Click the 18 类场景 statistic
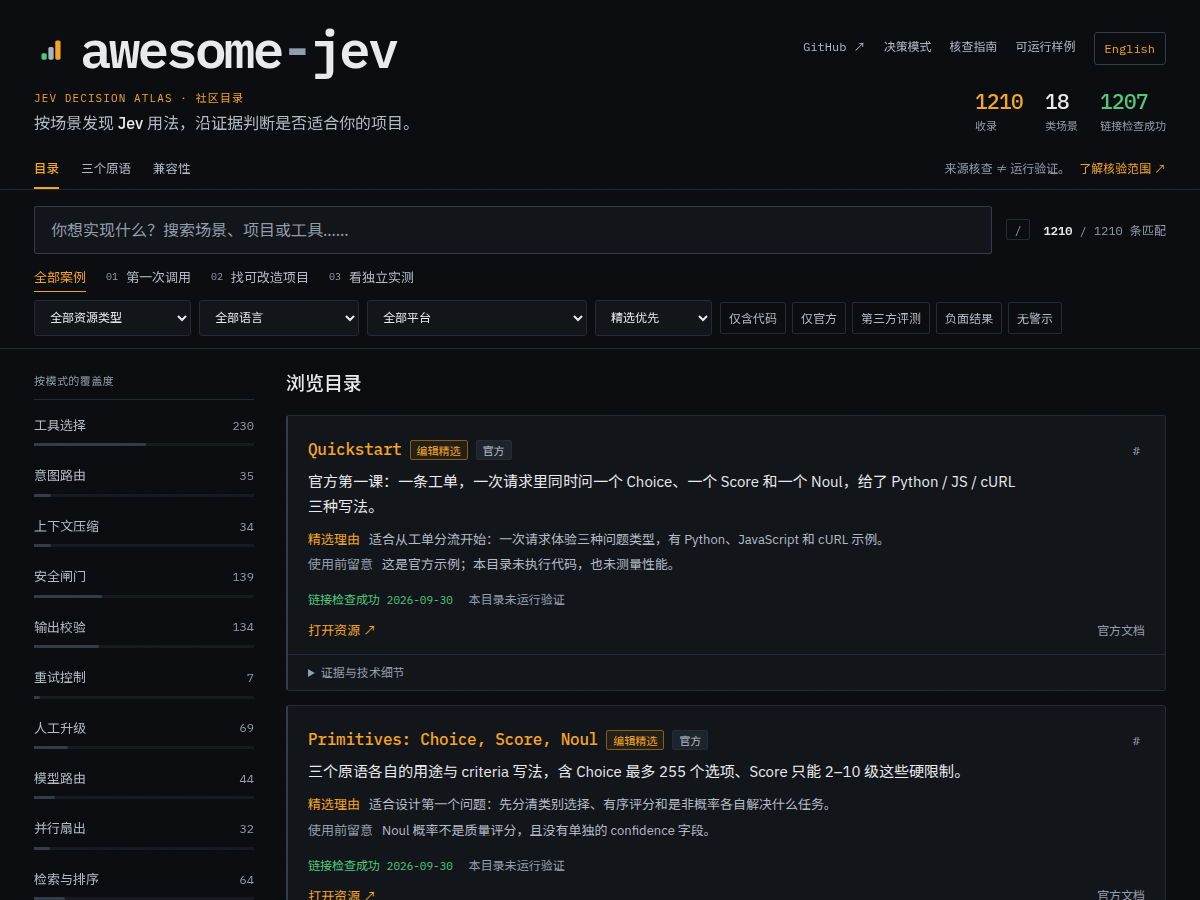 [x=1061, y=111]
